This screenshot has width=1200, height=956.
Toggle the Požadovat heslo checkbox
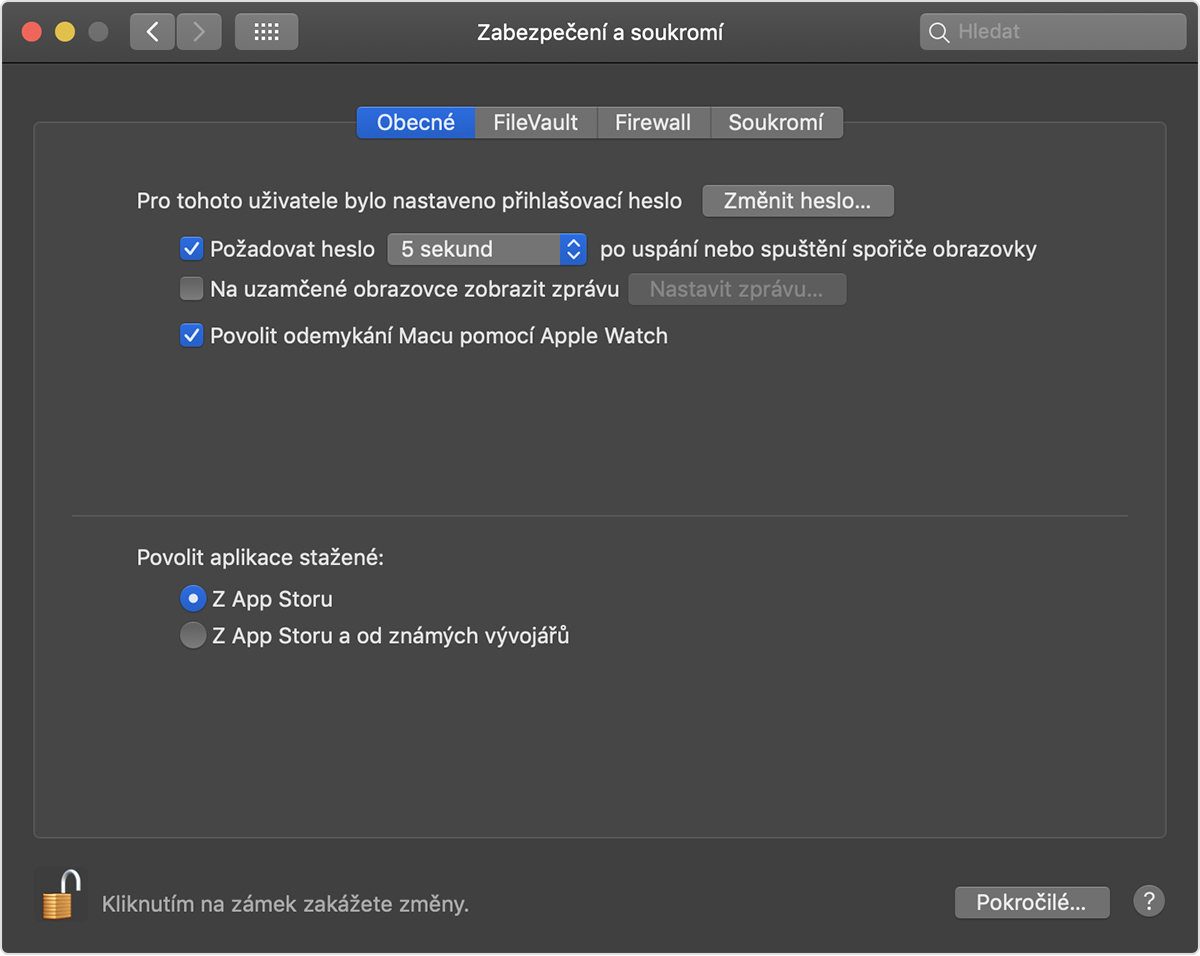[191, 249]
